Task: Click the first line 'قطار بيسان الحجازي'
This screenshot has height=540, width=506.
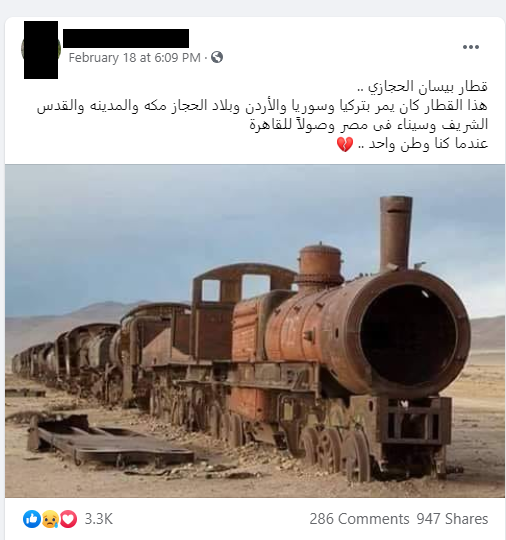Action: pos(423,87)
